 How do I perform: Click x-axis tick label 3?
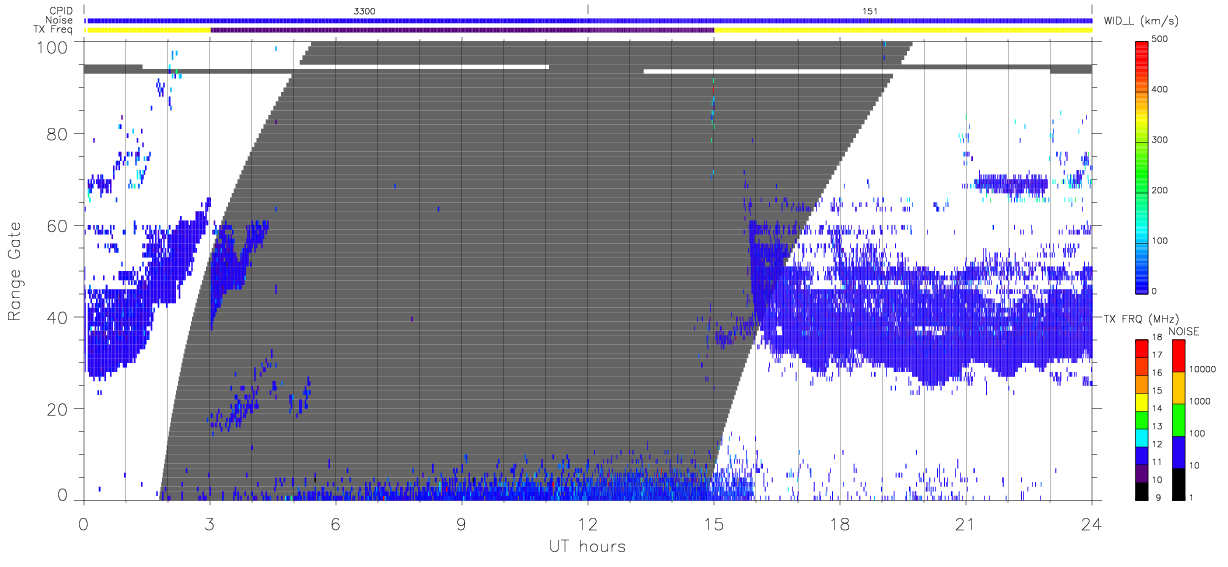[x=209, y=523]
